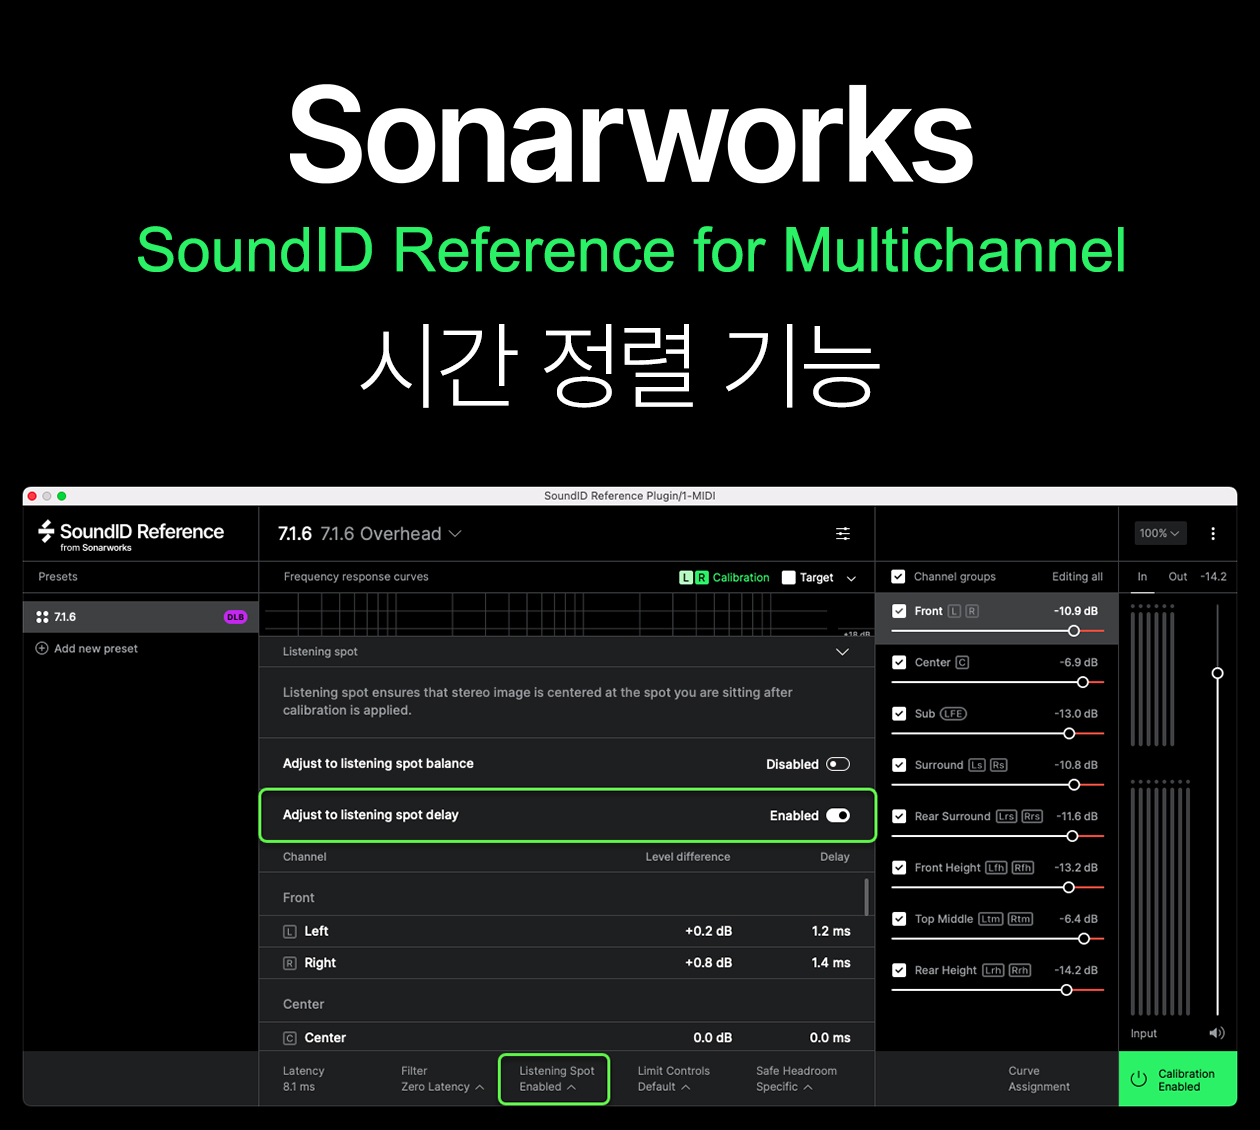This screenshot has height=1130, width=1260.
Task: Click the LFE badge on Sub group
Action: point(954,714)
